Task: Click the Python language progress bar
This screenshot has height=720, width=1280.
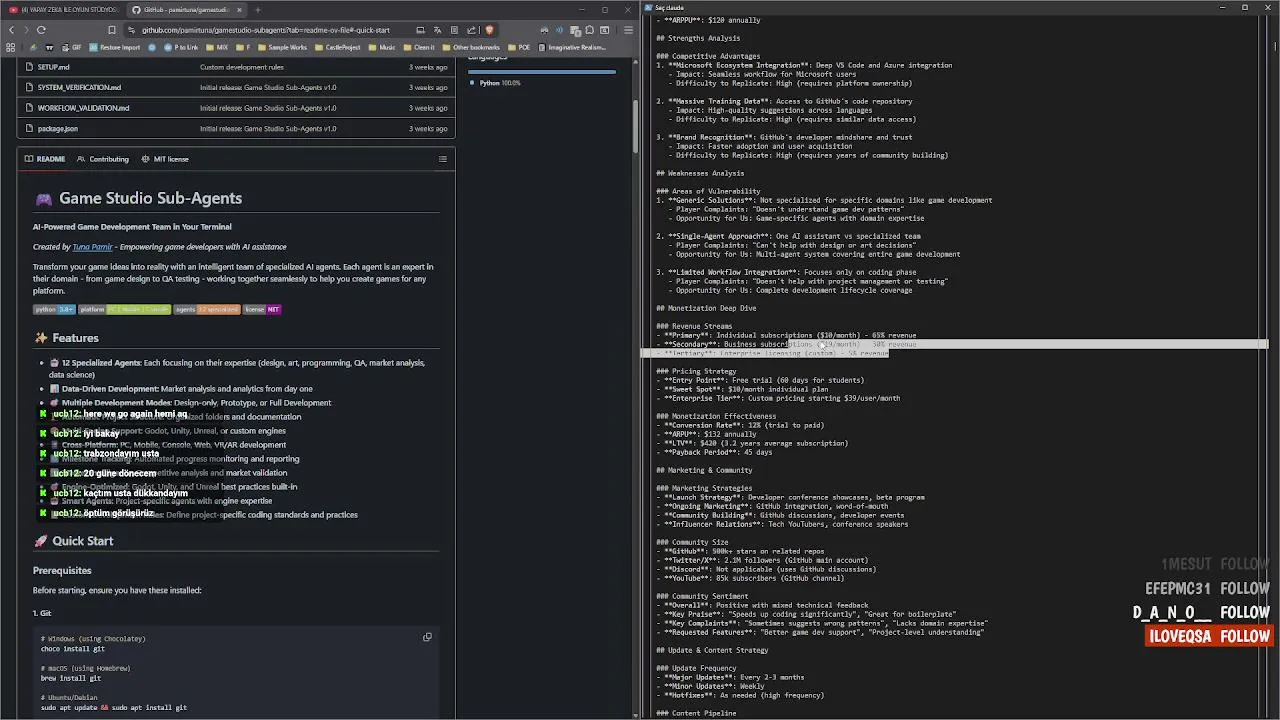Action: click(542, 71)
